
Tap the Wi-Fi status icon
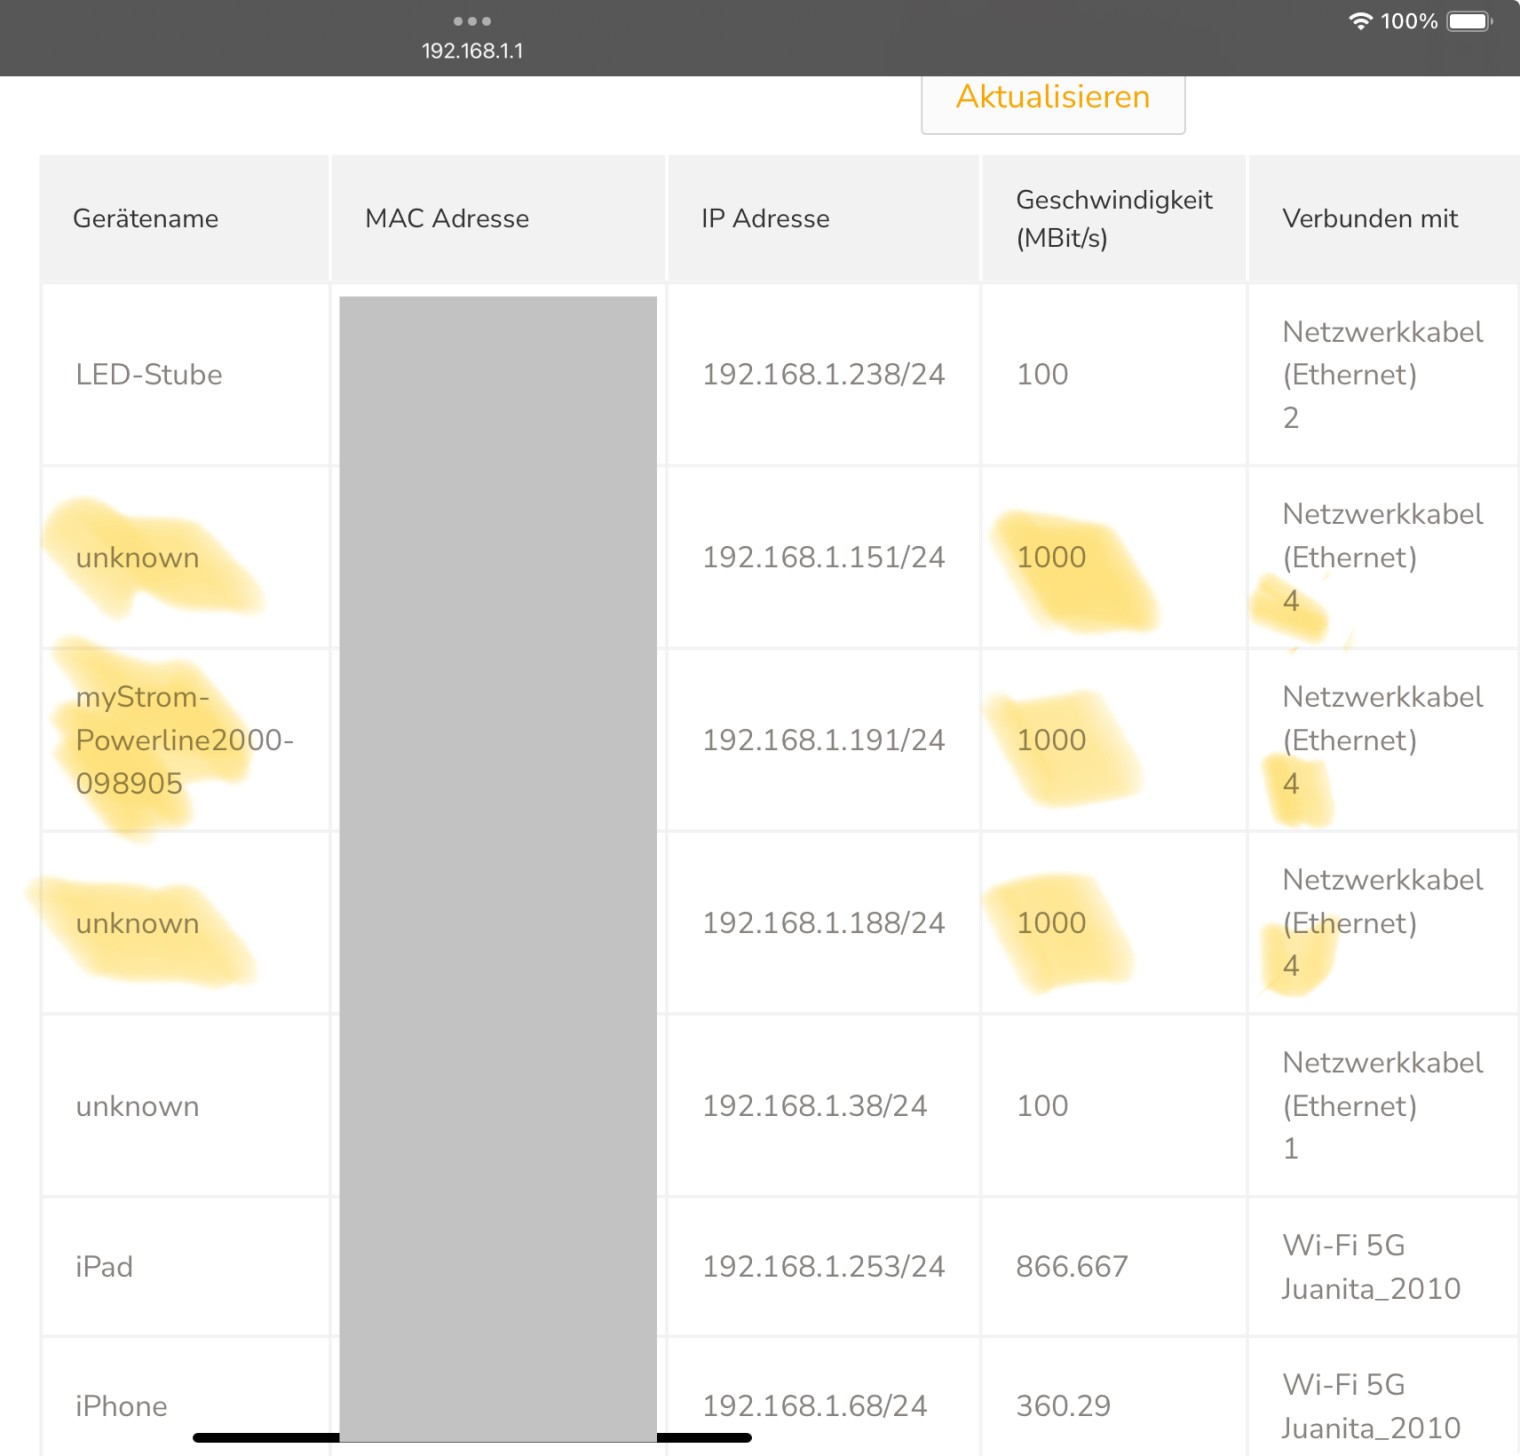pyautogui.click(x=1360, y=21)
